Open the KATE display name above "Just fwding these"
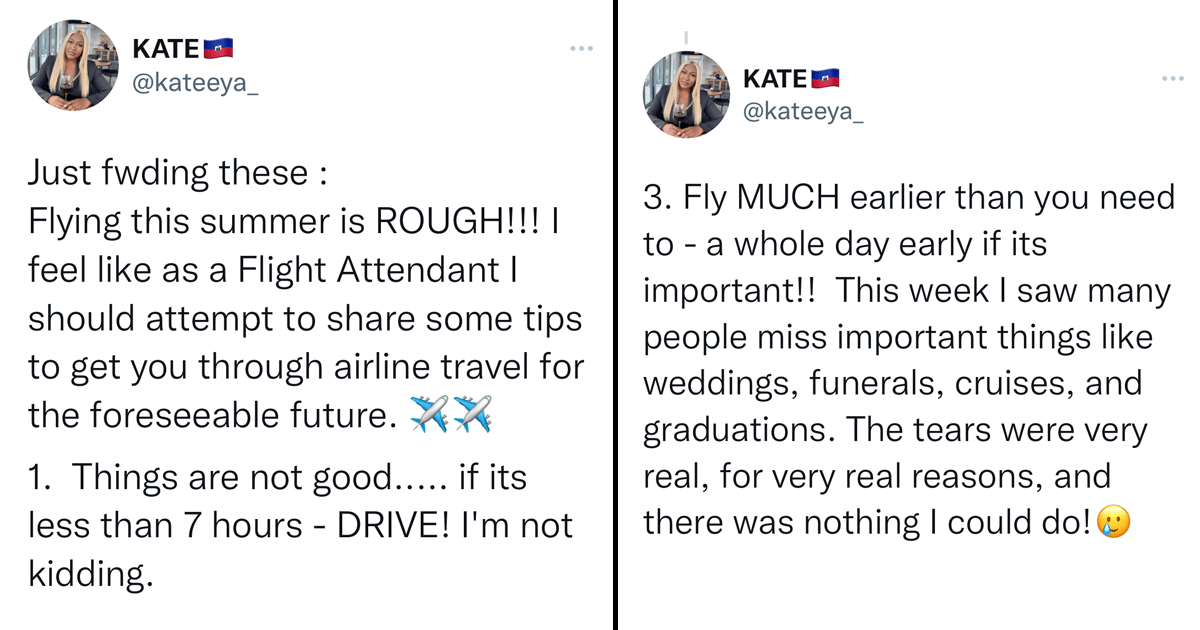 (166, 49)
